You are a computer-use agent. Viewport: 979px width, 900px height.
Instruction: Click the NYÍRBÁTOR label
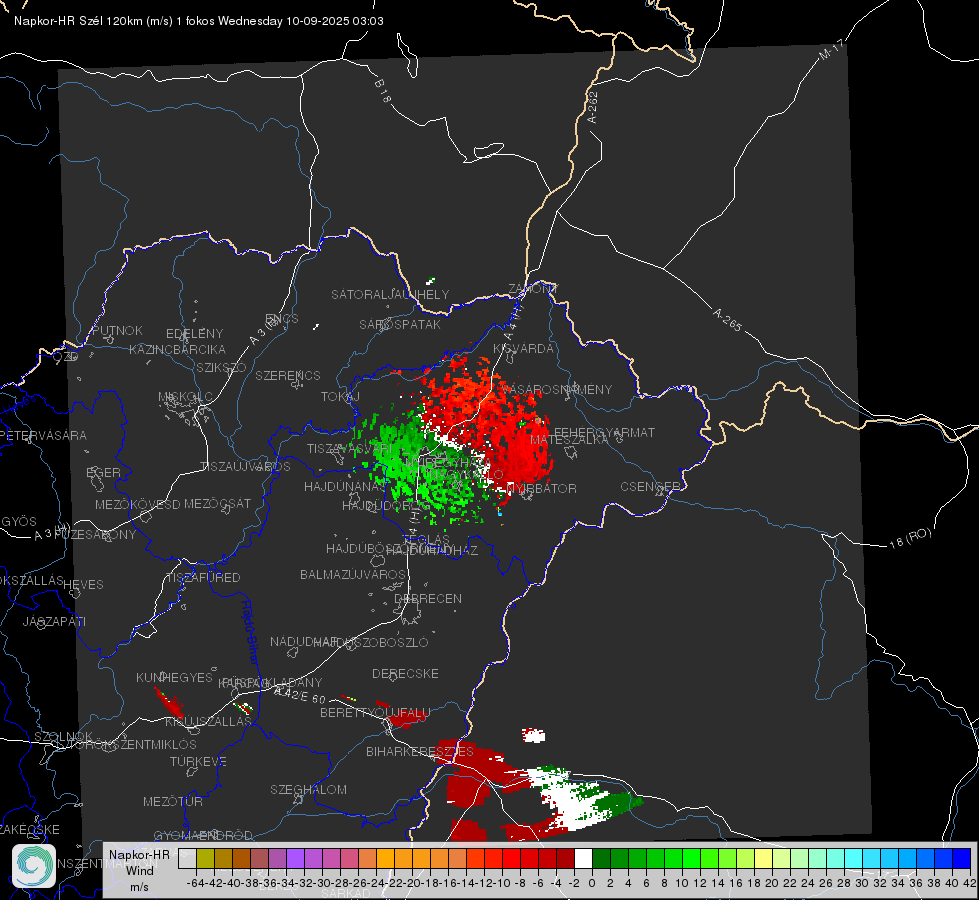(x=541, y=488)
